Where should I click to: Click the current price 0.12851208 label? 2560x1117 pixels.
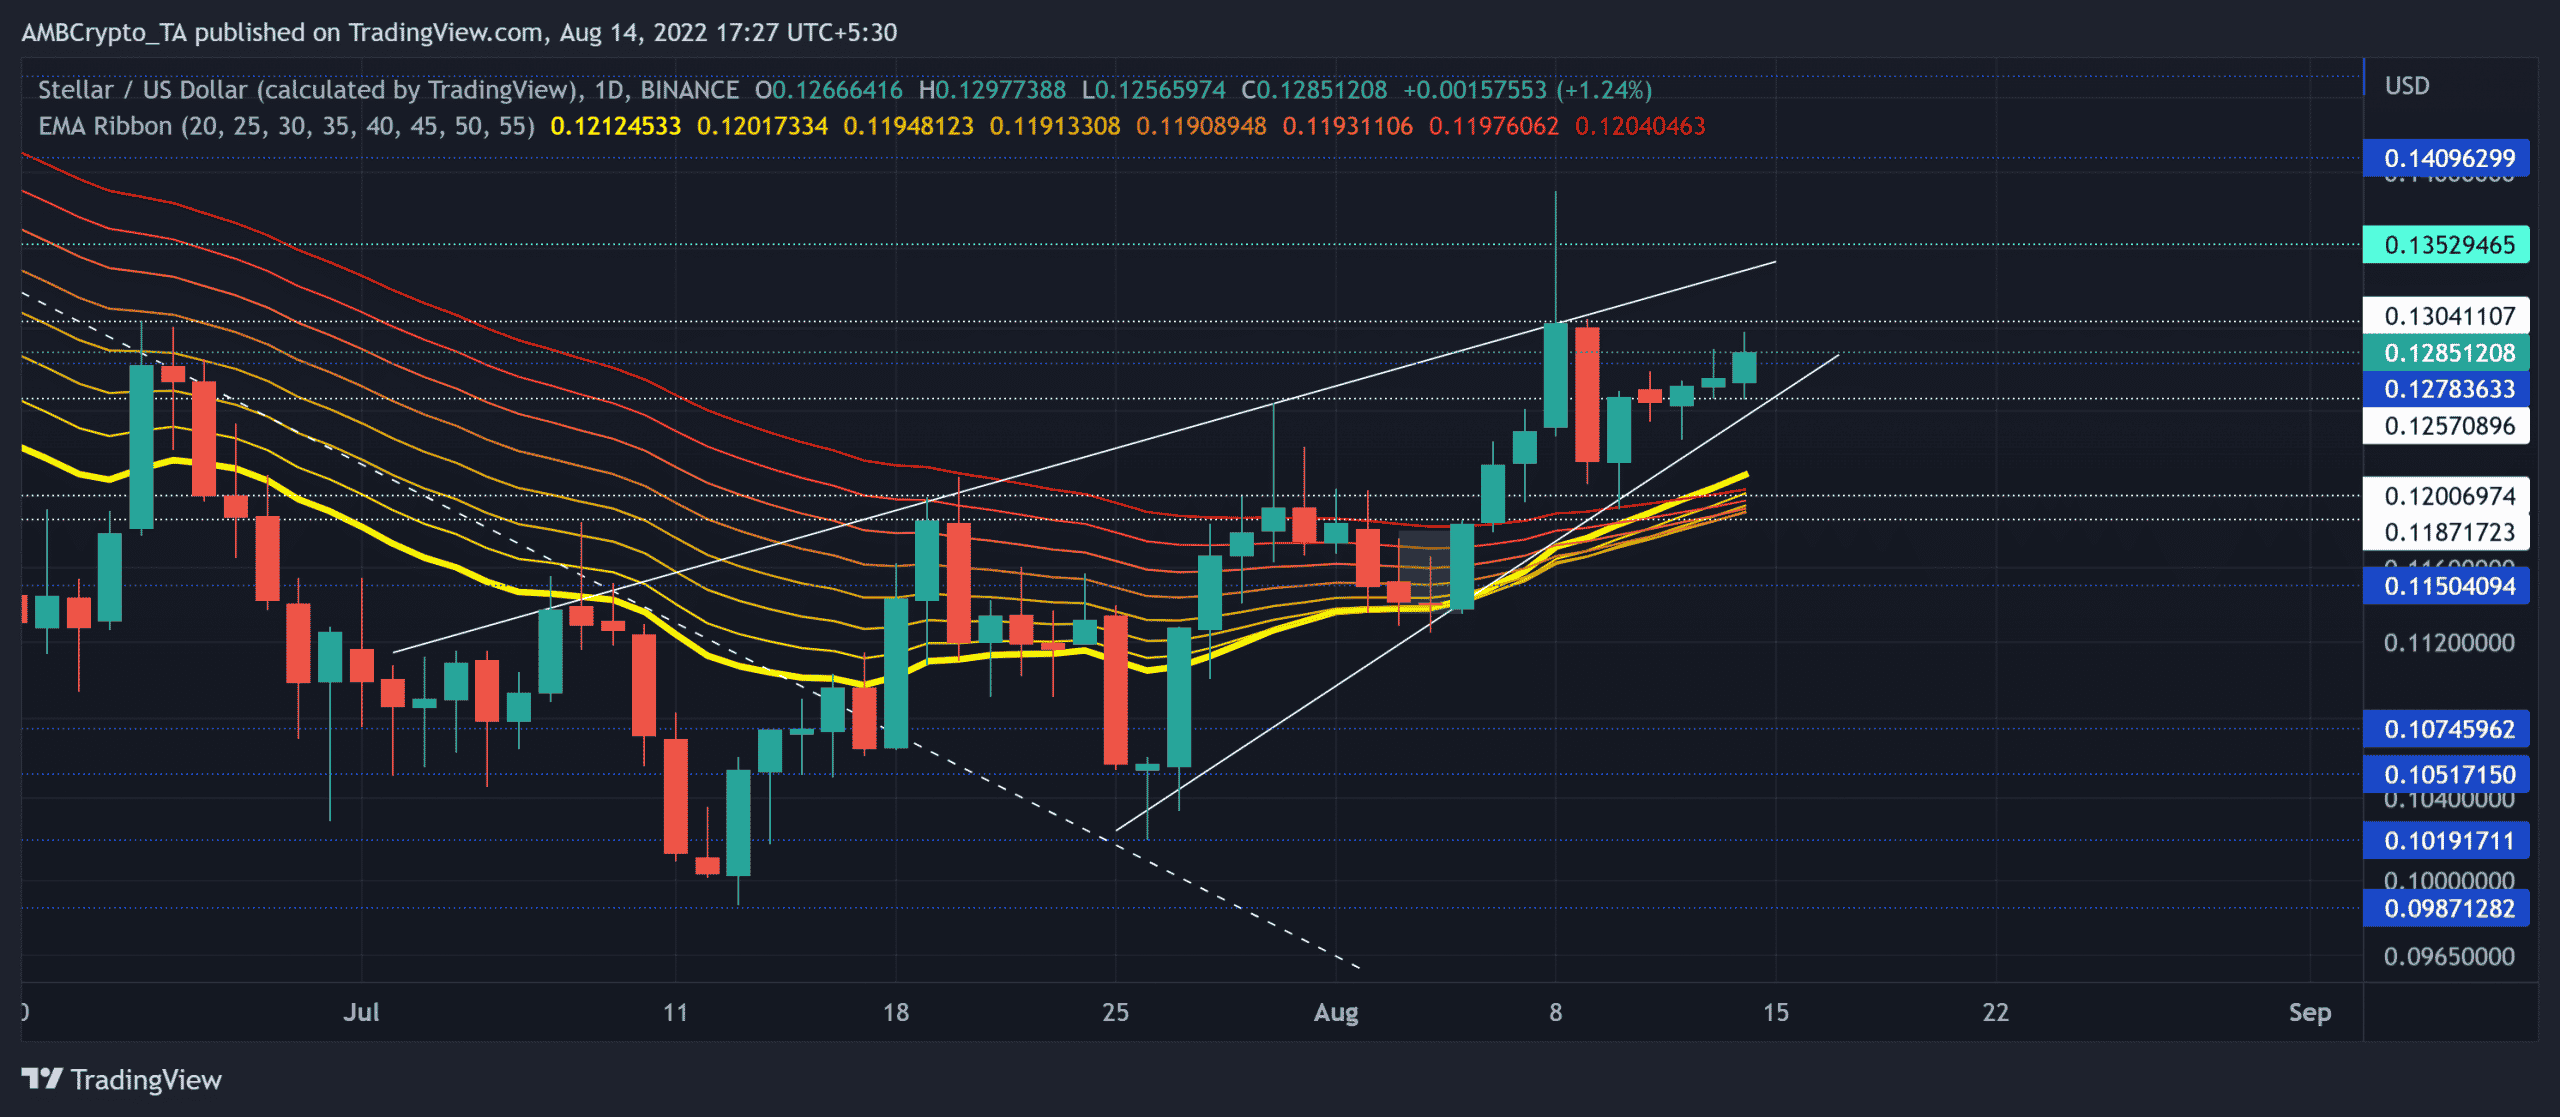pos(2446,352)
